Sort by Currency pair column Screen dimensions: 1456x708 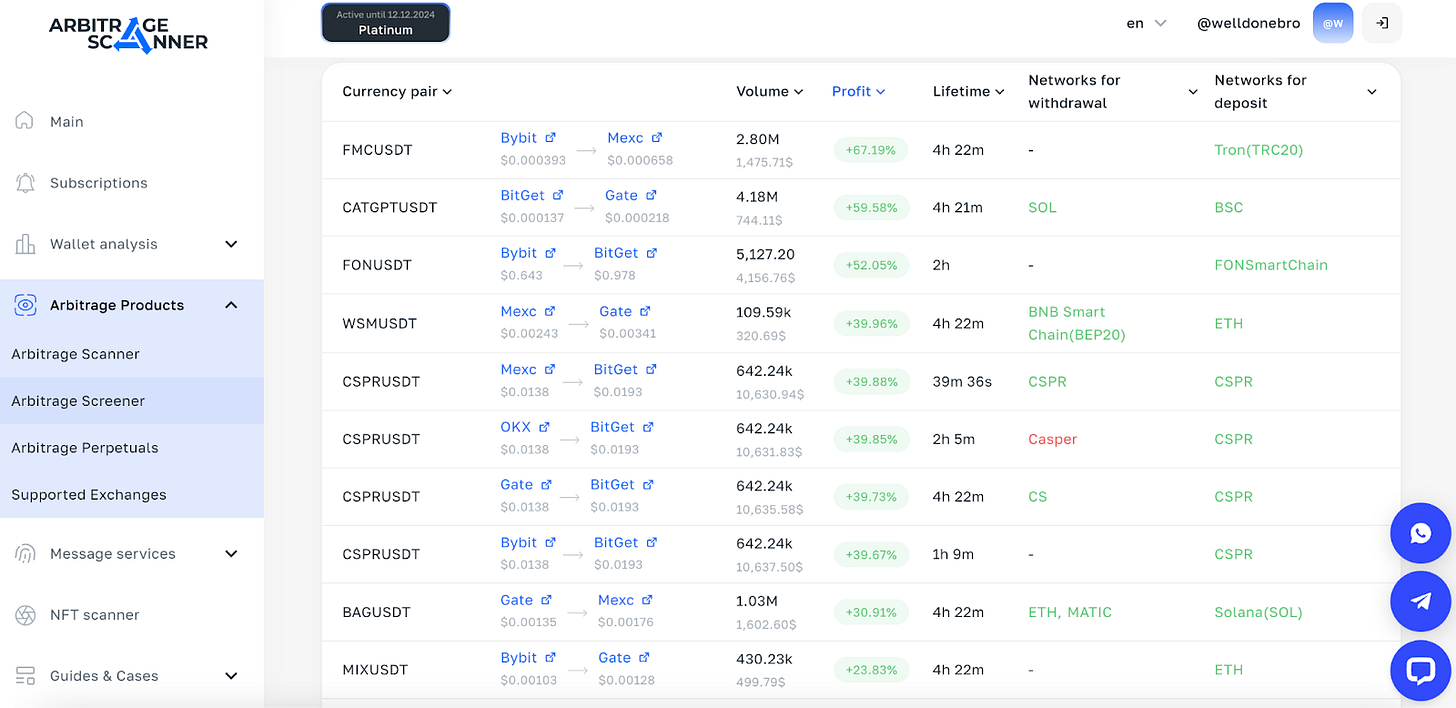click(397, 91)
